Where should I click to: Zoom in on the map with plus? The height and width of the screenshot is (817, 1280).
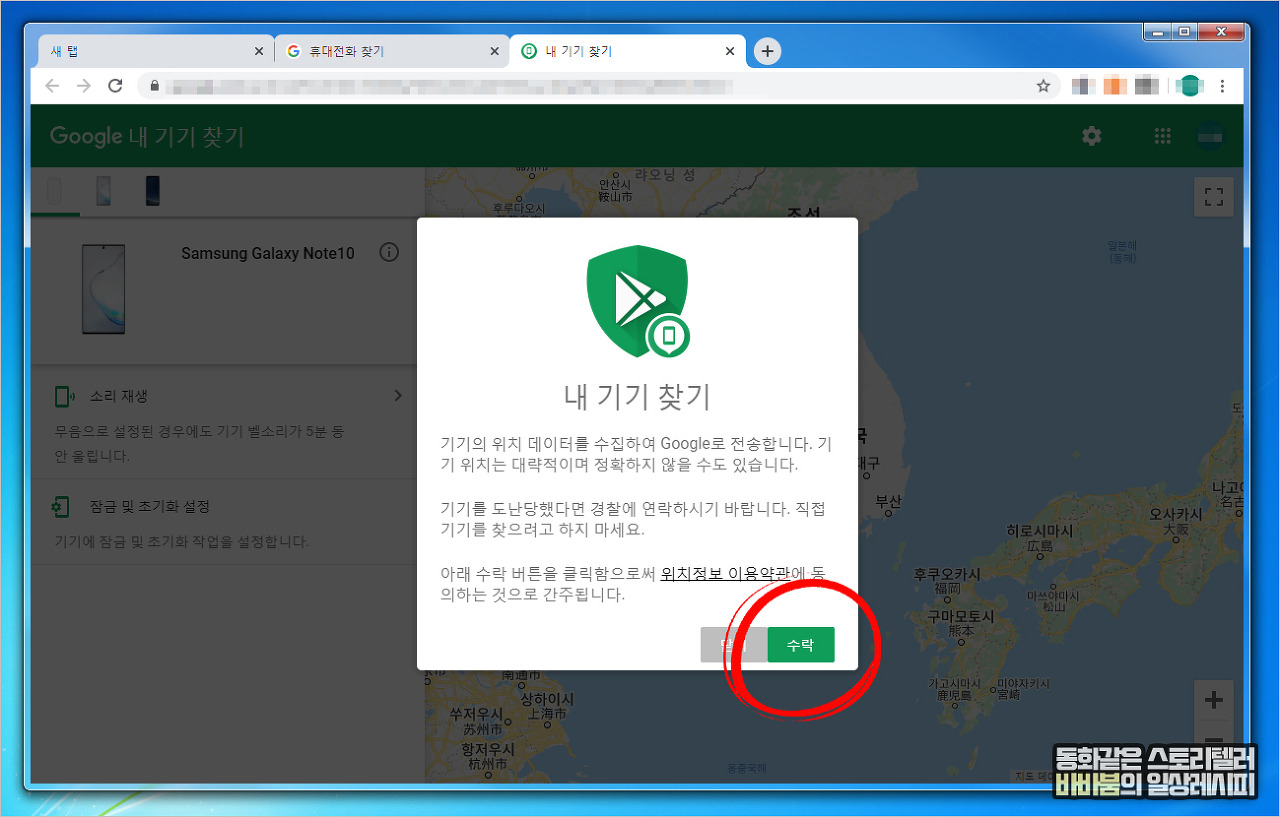pos(1214,700)
